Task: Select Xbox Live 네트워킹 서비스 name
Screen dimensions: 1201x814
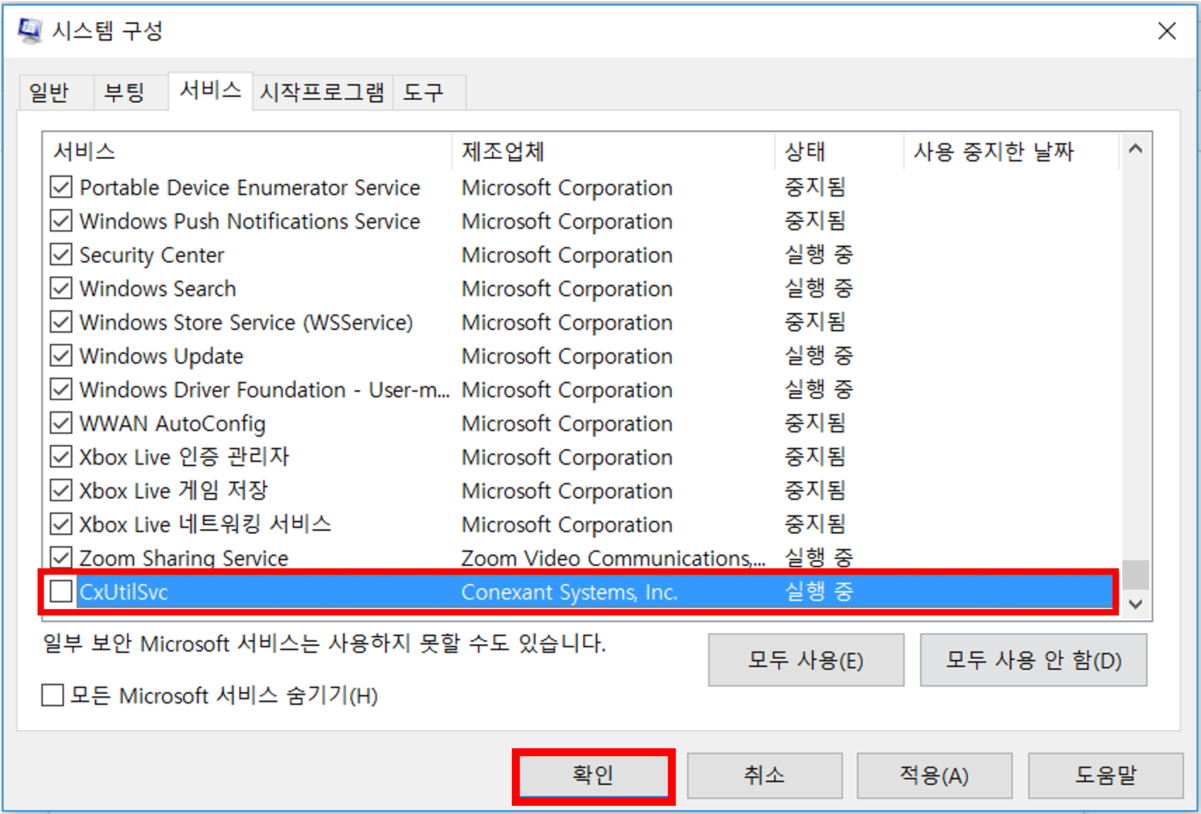Action: pos(205,525)
